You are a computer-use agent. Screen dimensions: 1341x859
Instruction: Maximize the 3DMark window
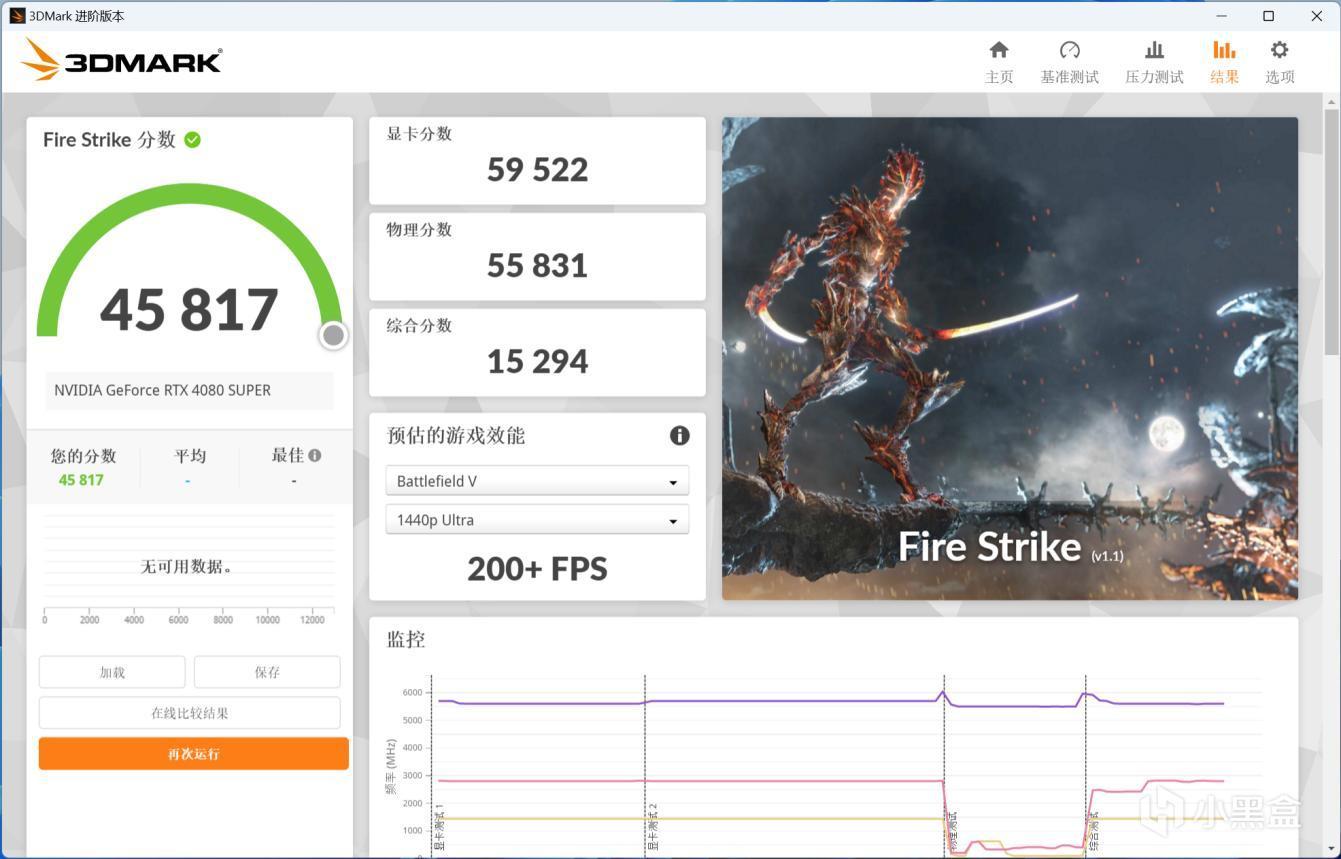pyautogui.click(x=1269, y=16)
